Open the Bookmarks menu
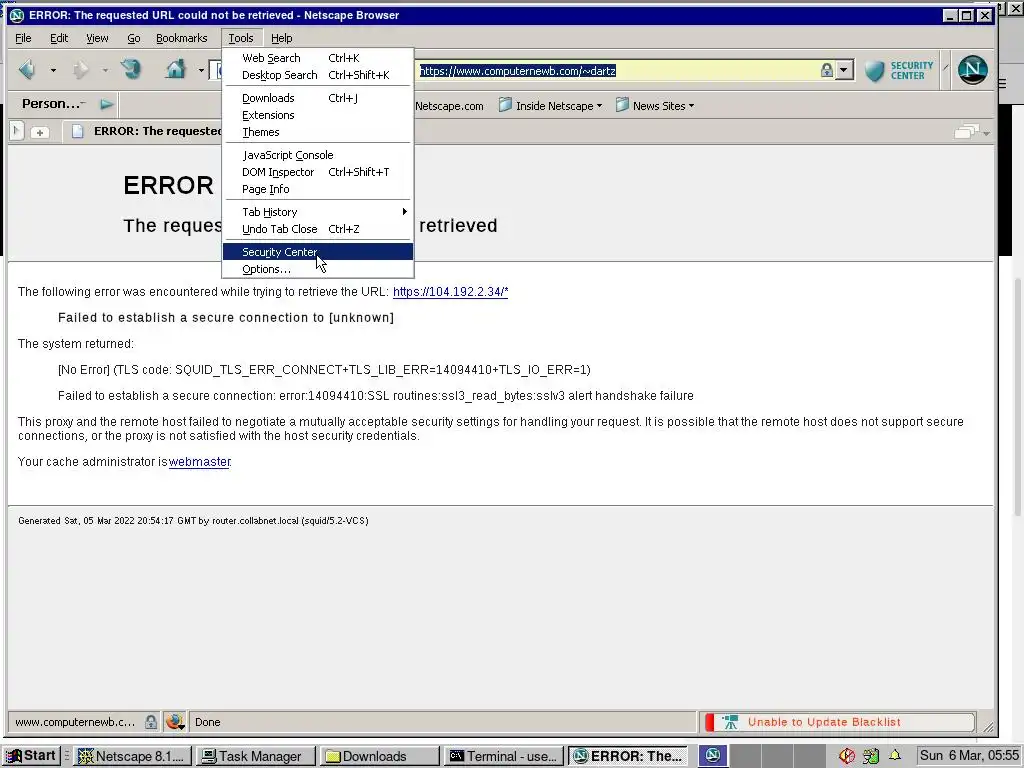Image resolution: width=1024 pixels, height=768 pixels. 182,38
